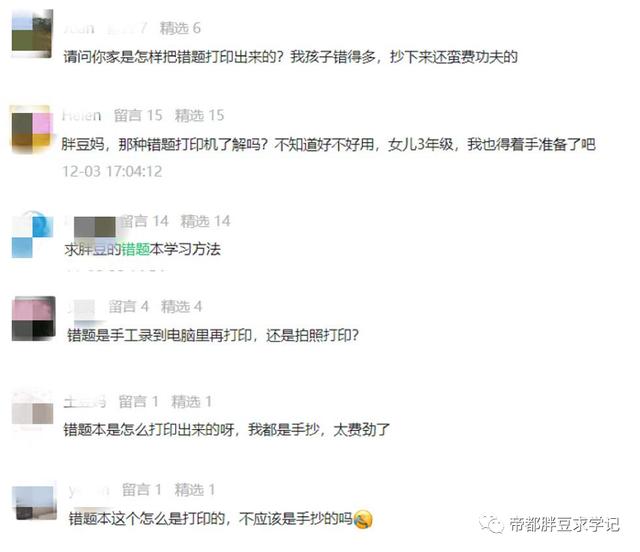
Task: Click the 帝都胖豆求学记 watermark text
Action: [563, 524]
